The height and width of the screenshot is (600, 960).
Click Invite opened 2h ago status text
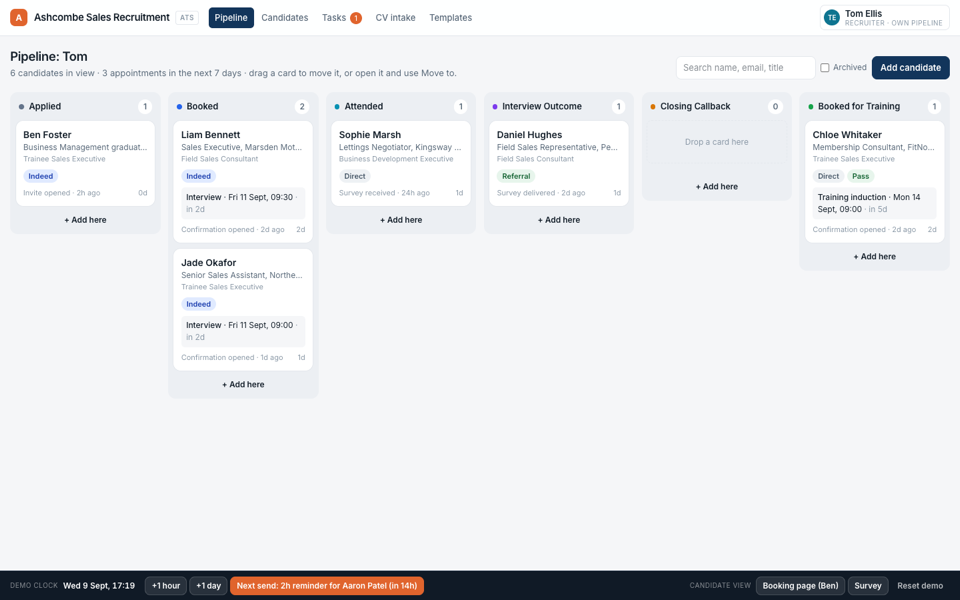pyautogui.click(x=62, y=193)
